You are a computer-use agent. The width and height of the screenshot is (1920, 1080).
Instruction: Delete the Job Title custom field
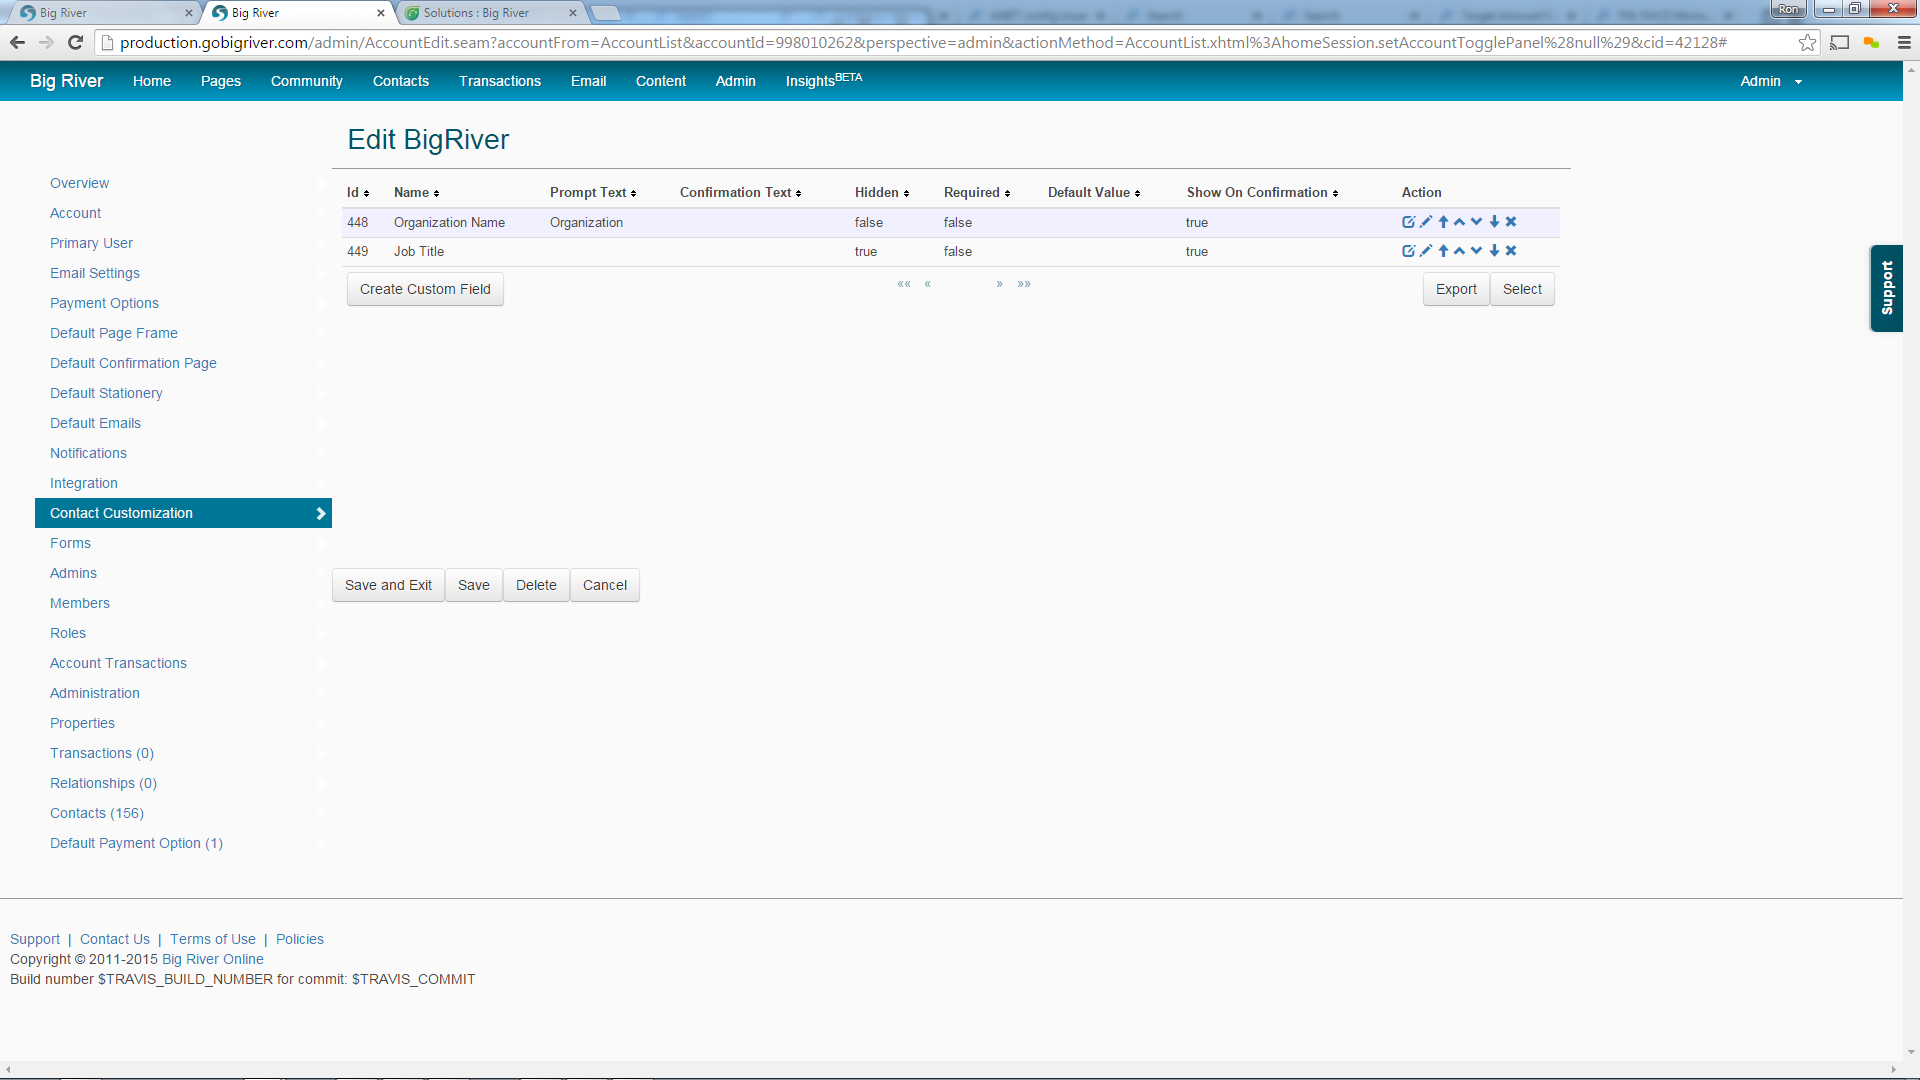coord(1511,251)
